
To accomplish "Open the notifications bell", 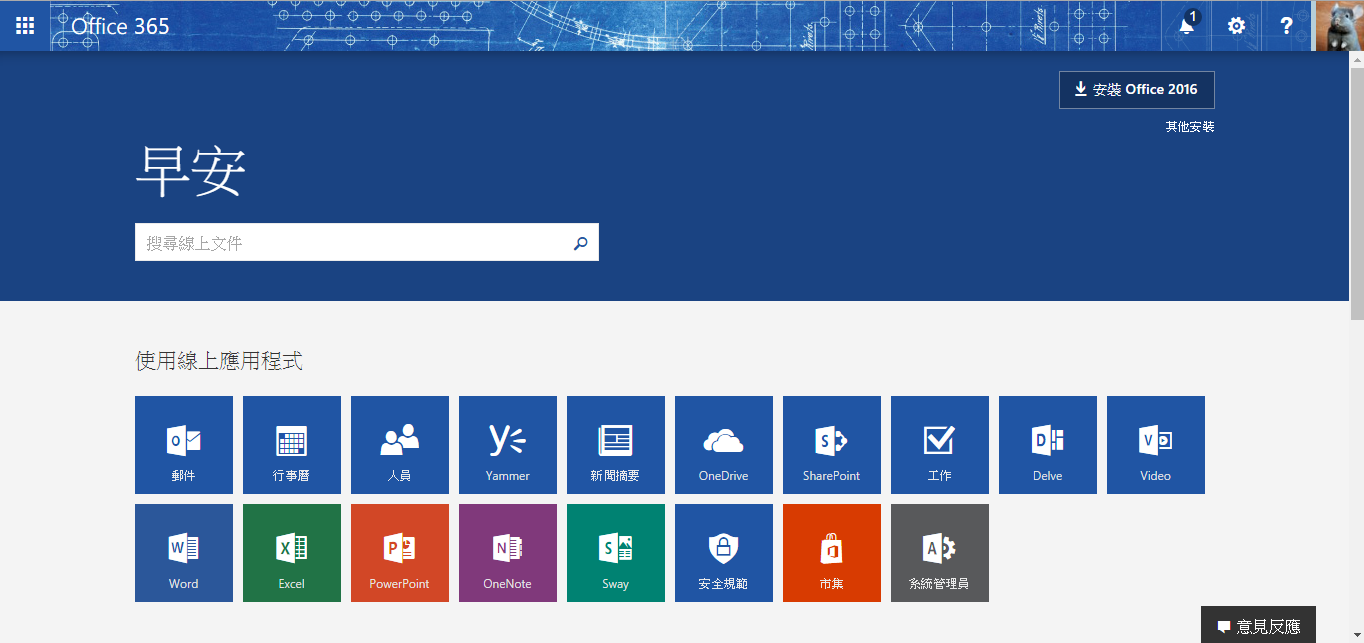I will tap(1187, 25).
